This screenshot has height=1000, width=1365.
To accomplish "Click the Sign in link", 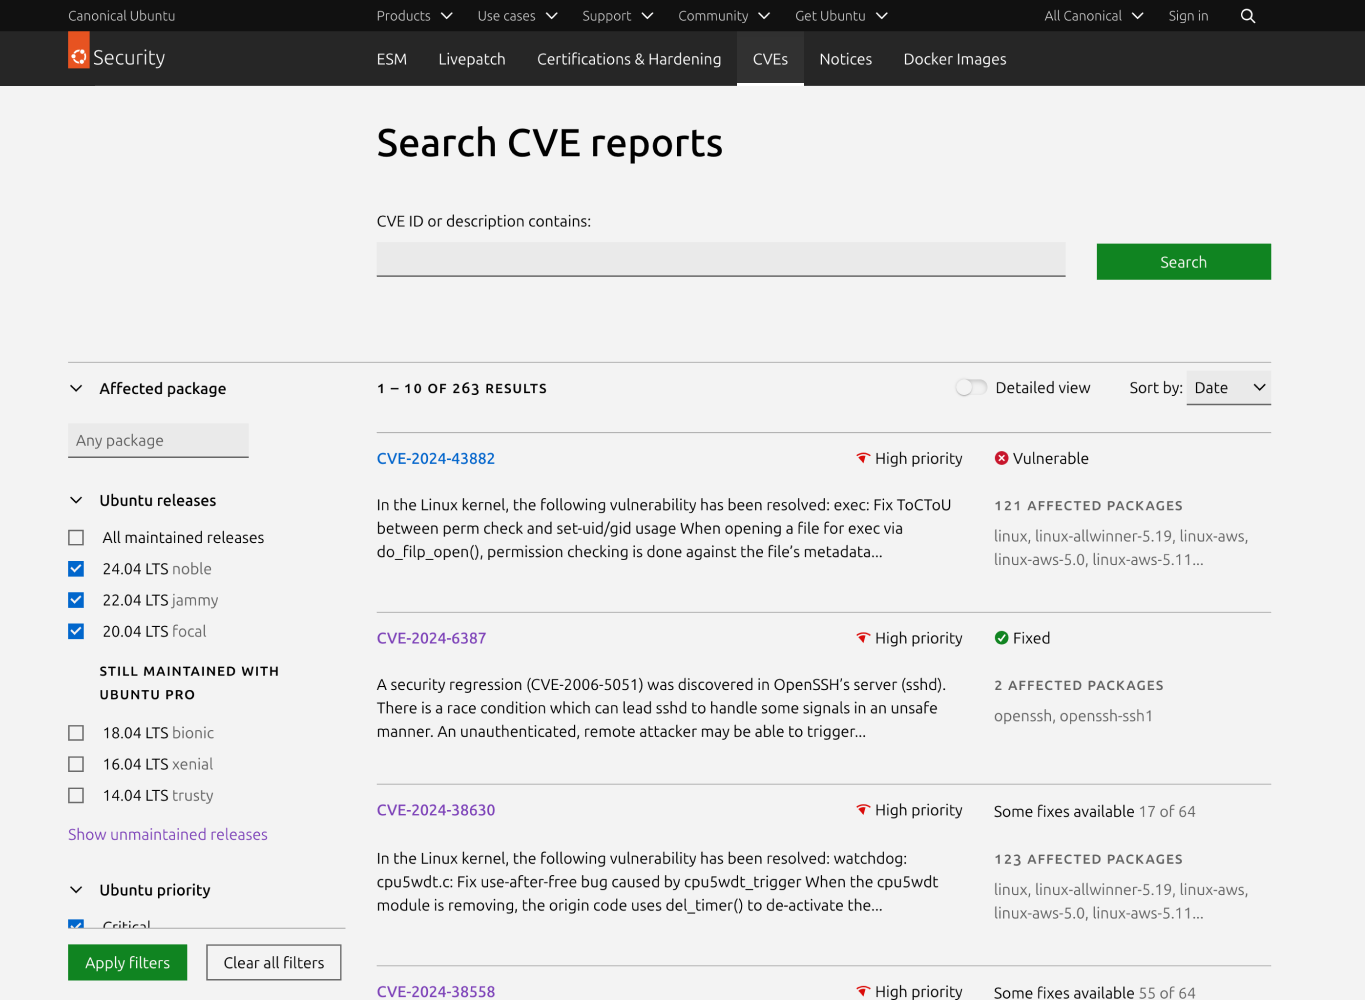I will tap(1188, 16).
